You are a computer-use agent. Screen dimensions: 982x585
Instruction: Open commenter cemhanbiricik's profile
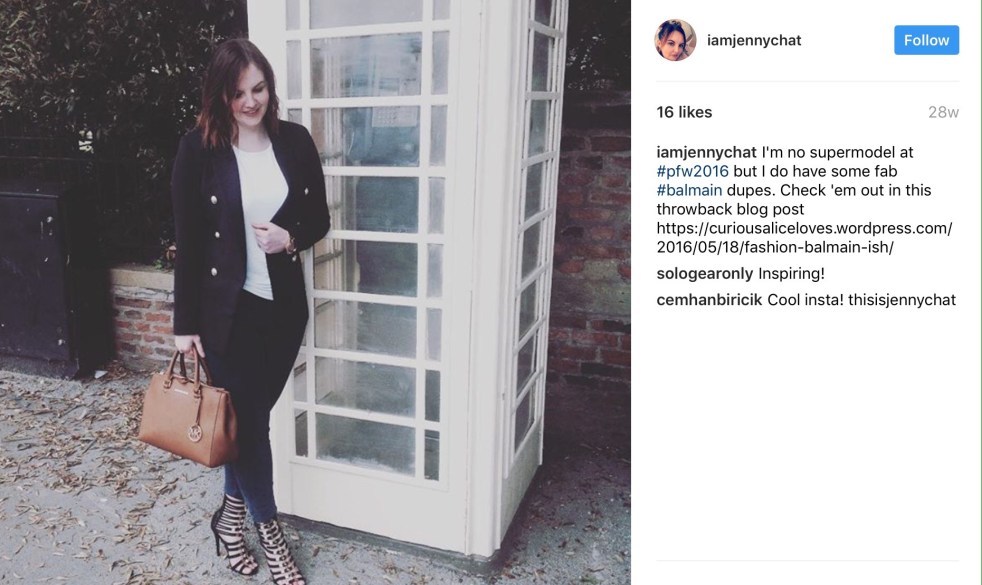(709, 300)
